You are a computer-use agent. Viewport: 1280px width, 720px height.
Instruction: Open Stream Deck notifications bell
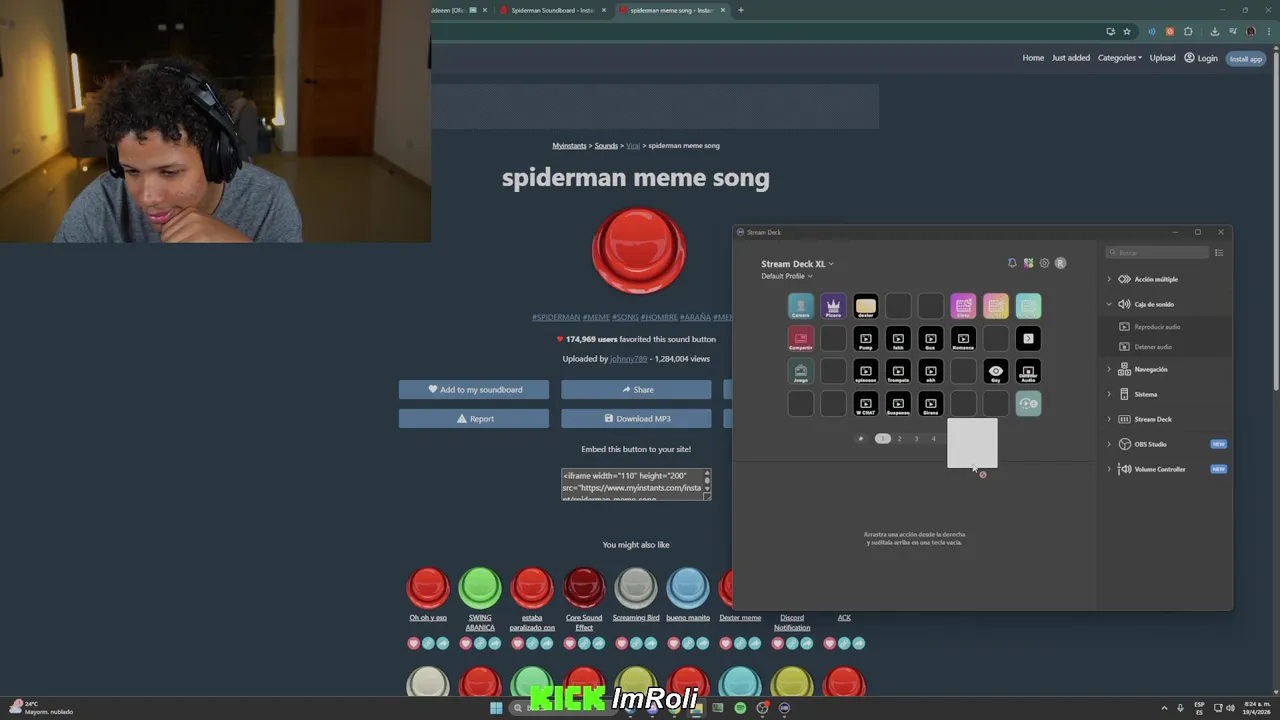1012,263
